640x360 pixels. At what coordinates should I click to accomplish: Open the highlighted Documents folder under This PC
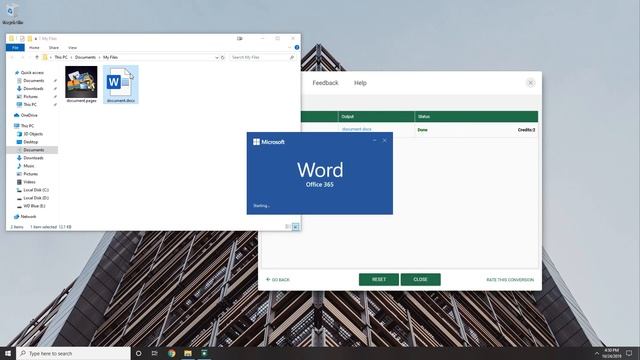pyautogui.click(x=33, y=150)
